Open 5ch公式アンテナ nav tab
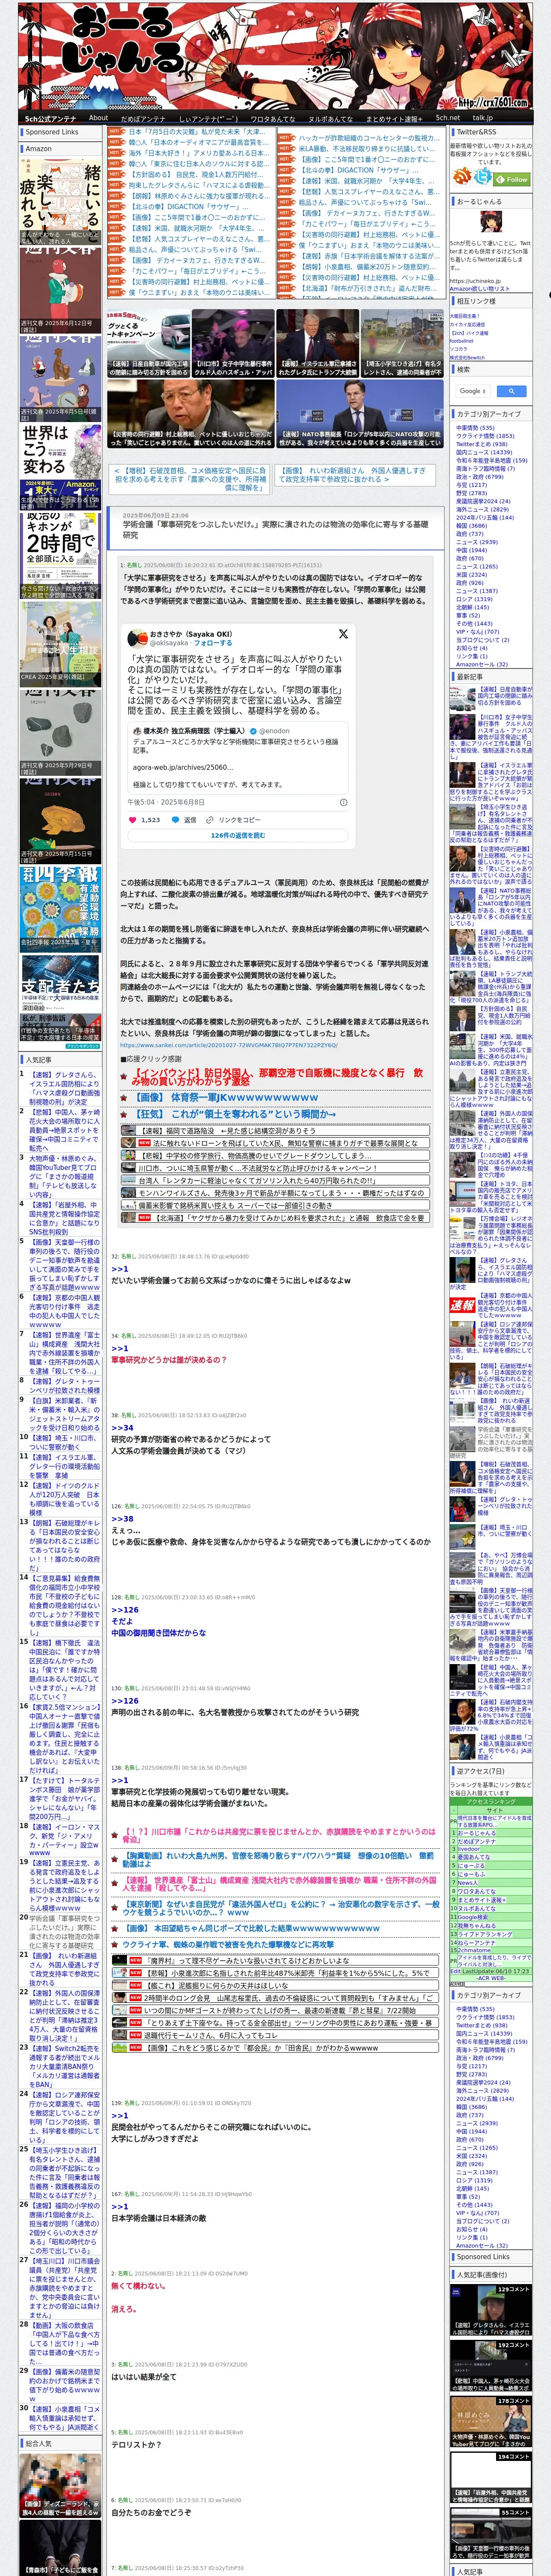Screen dimensions: 551x2576 click(50, 118)
